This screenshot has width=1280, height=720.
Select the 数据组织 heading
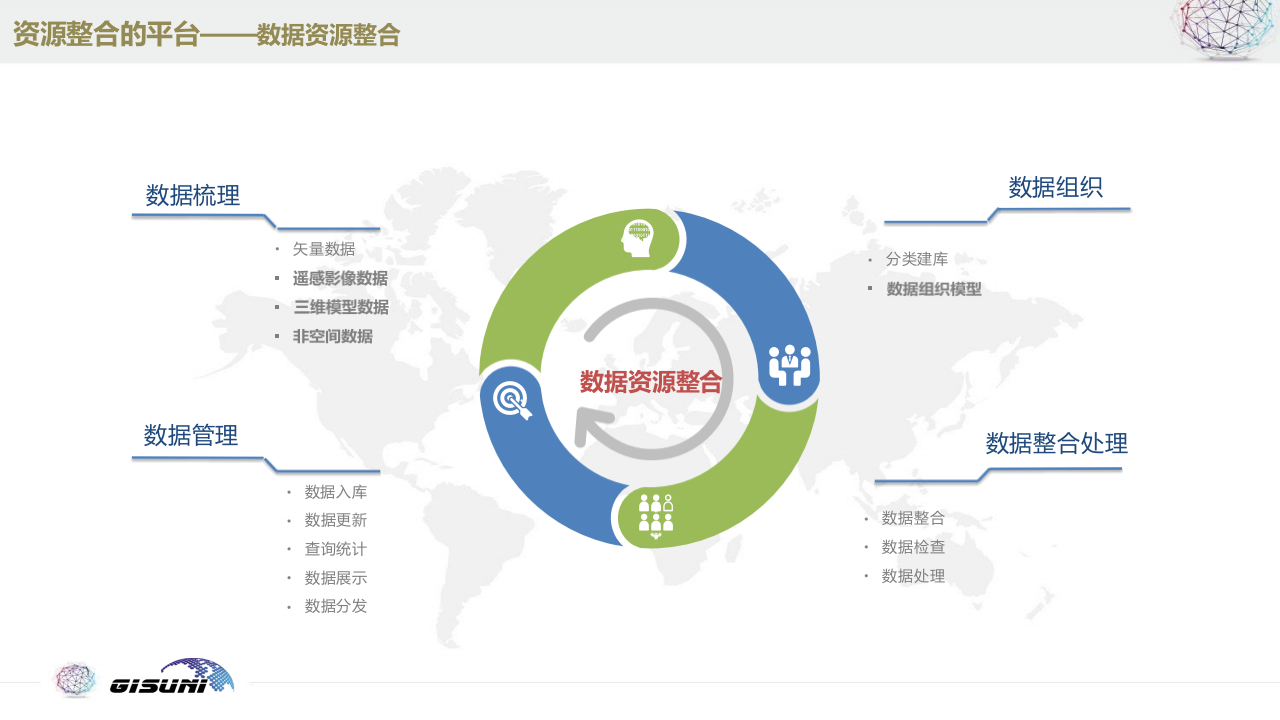[1055, 187]
